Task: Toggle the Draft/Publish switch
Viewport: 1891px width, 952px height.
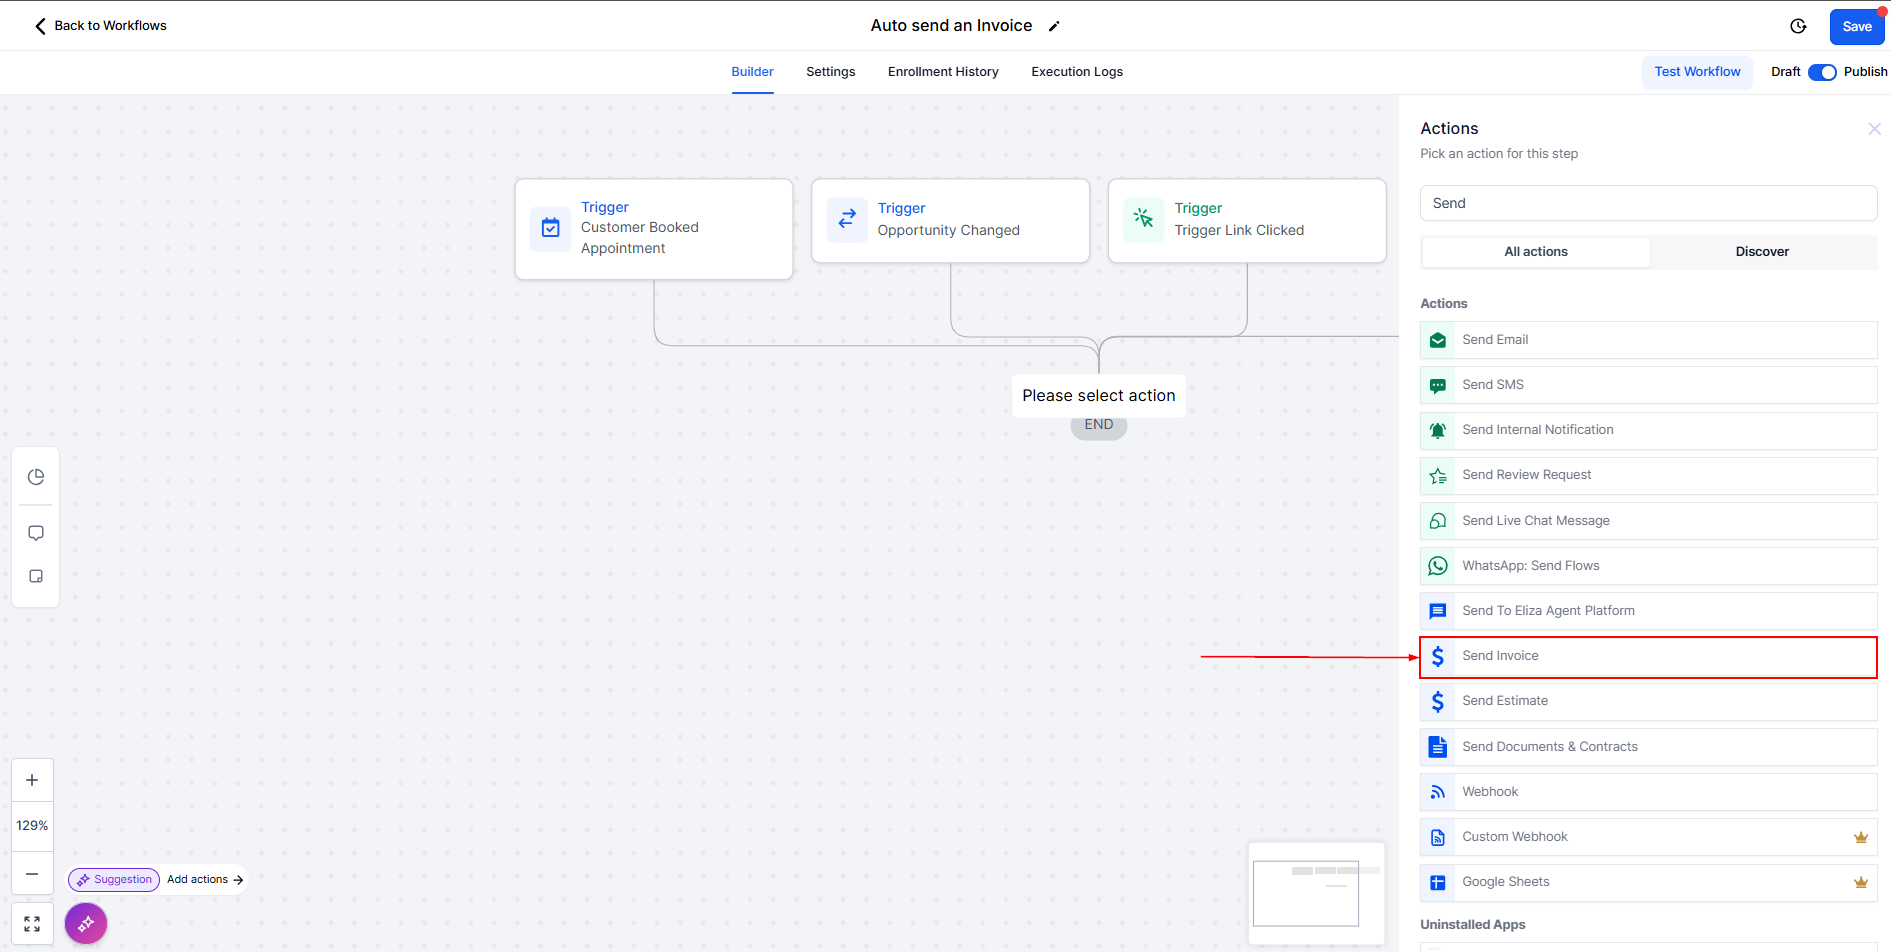Action: click(1822, 72)
